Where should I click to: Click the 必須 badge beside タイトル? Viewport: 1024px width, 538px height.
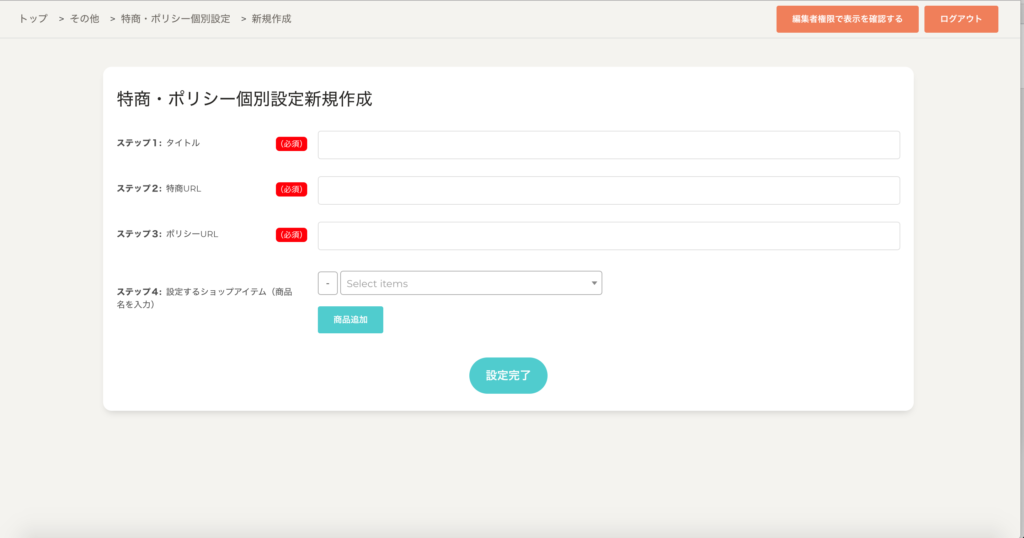pos(291,144)
